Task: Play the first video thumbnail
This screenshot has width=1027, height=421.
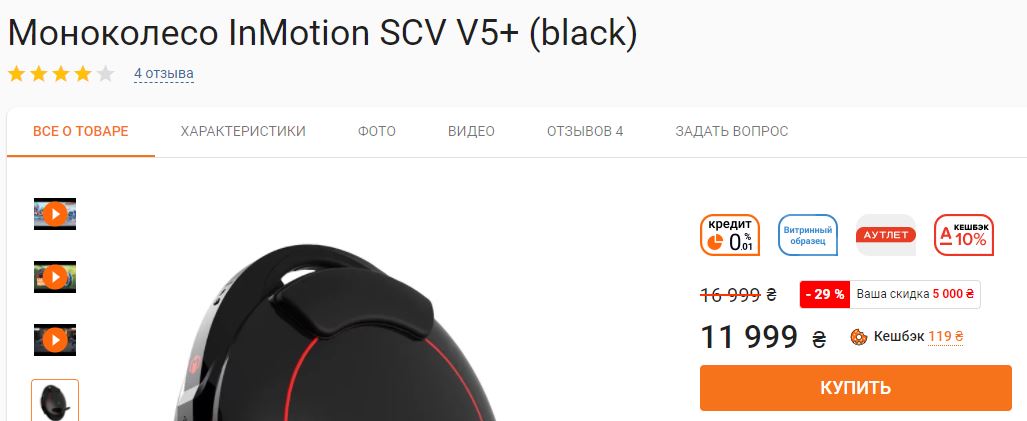Action: pos(55,214)
